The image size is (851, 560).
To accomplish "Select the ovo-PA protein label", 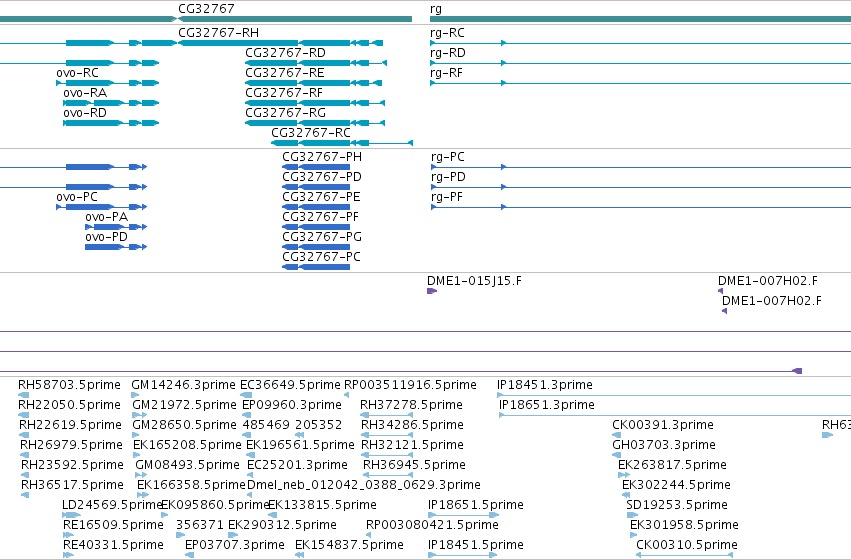I will tap(106, 217).
